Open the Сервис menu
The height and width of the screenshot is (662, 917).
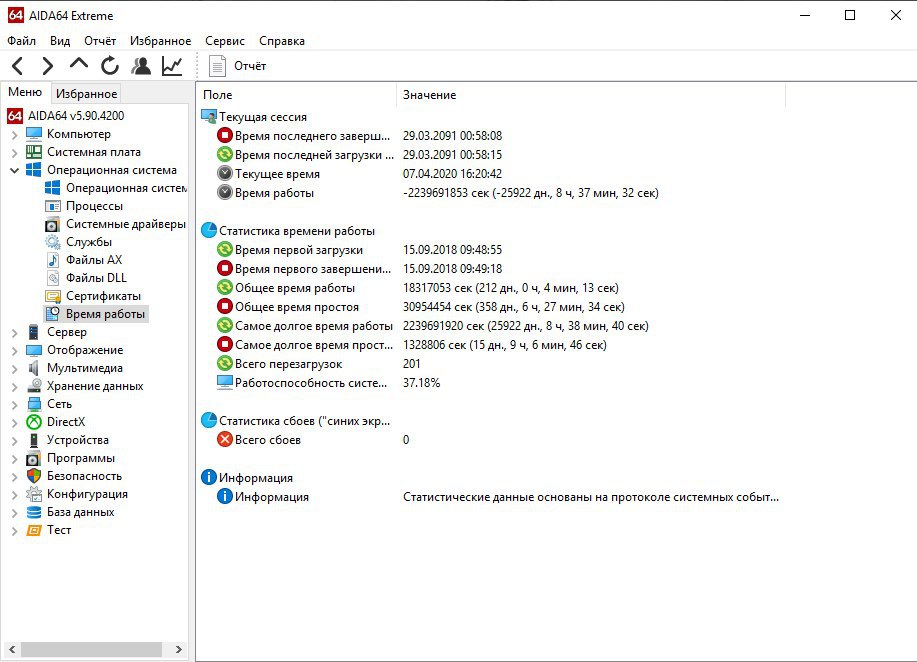point(225,41)
